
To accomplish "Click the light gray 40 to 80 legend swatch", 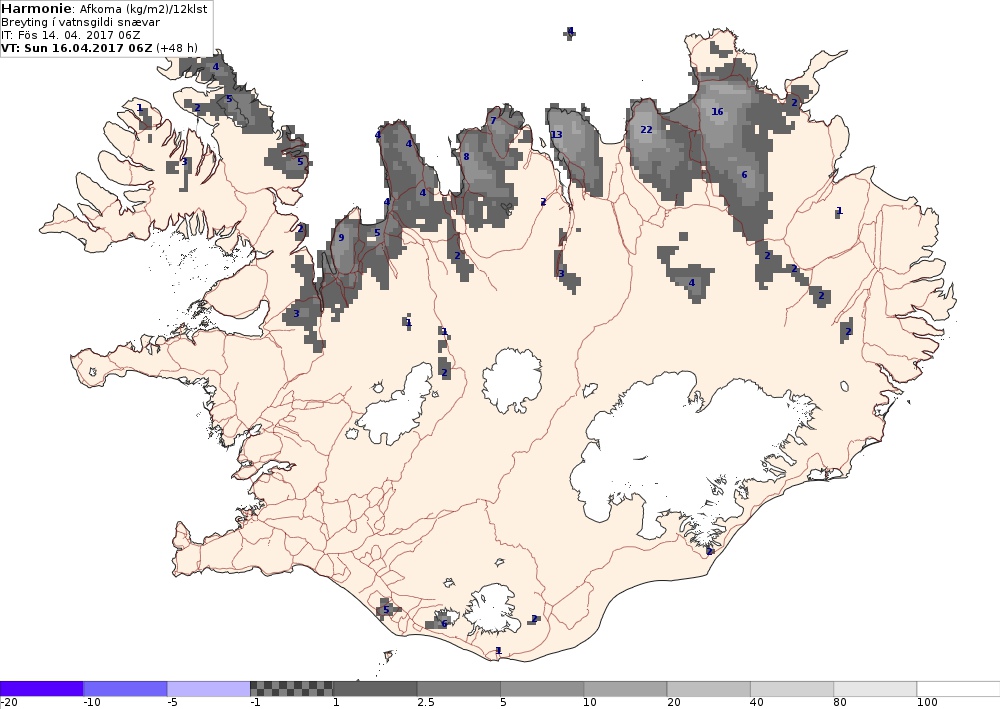I will pos(792,689).
